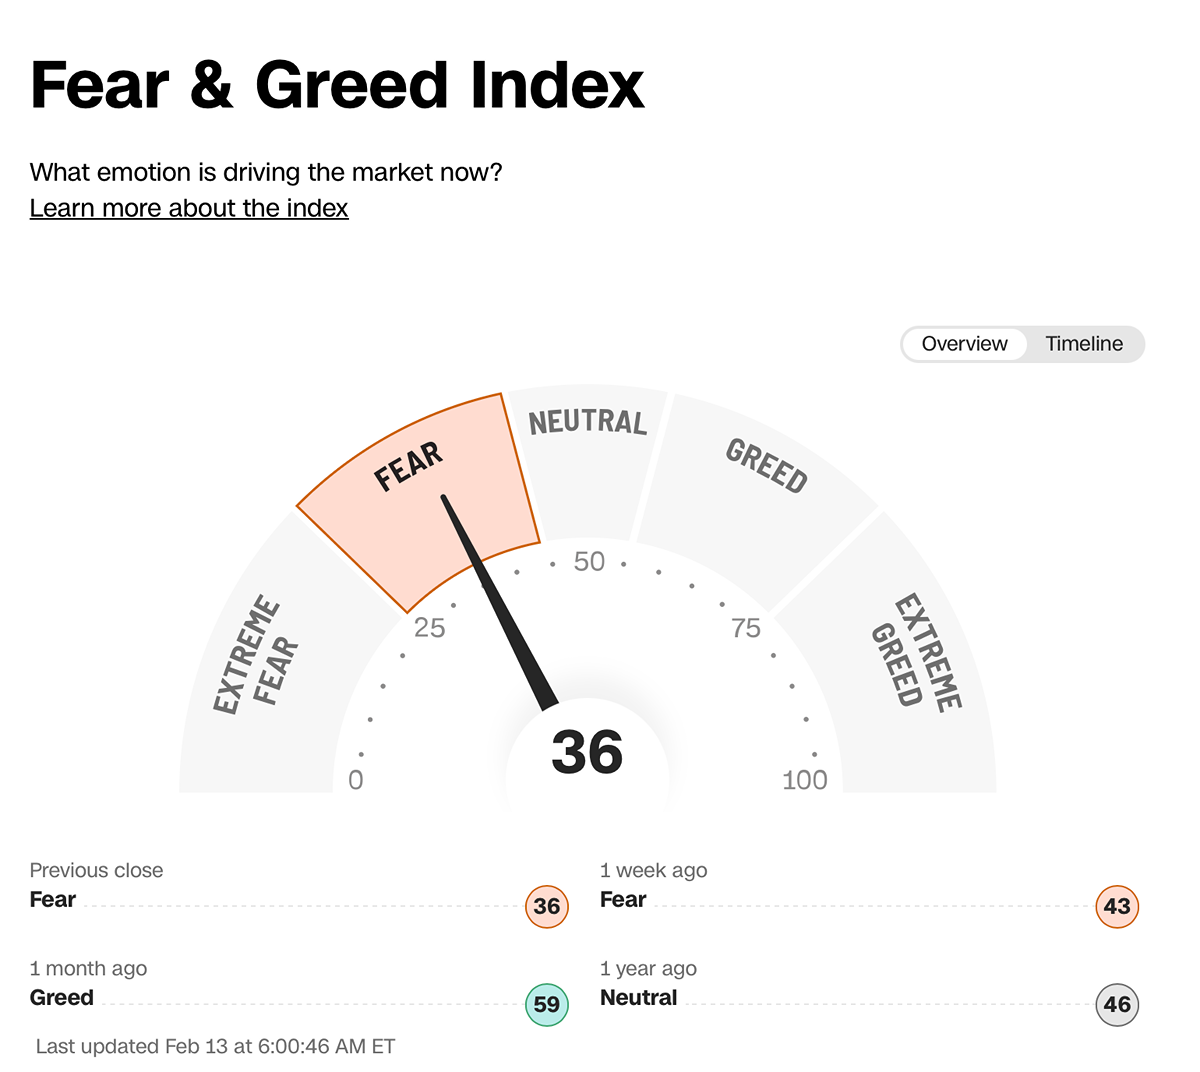
Task: Click the orange 36 previous close badge
Action: click(547, 906)
